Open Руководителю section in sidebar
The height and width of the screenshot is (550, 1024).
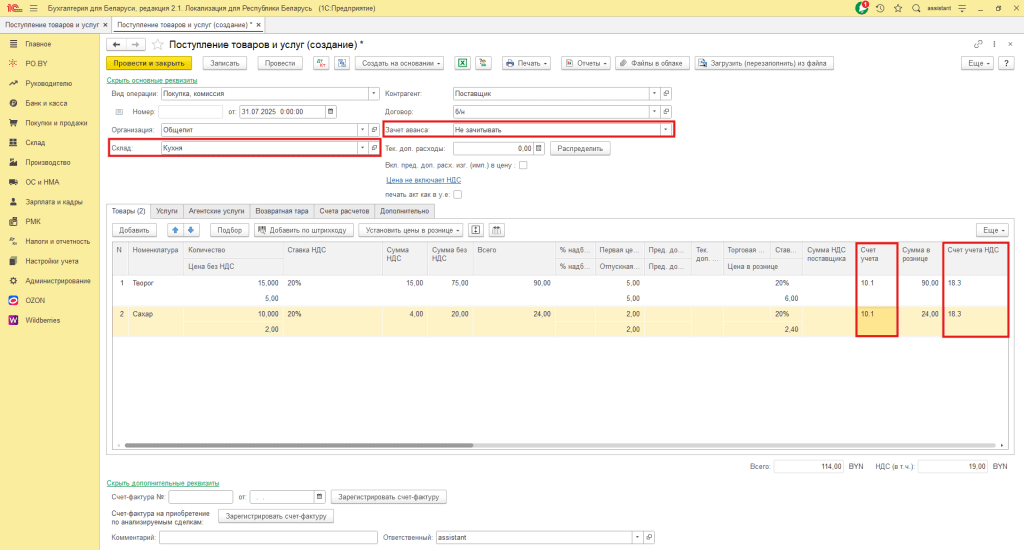click(x=50, y=84)
